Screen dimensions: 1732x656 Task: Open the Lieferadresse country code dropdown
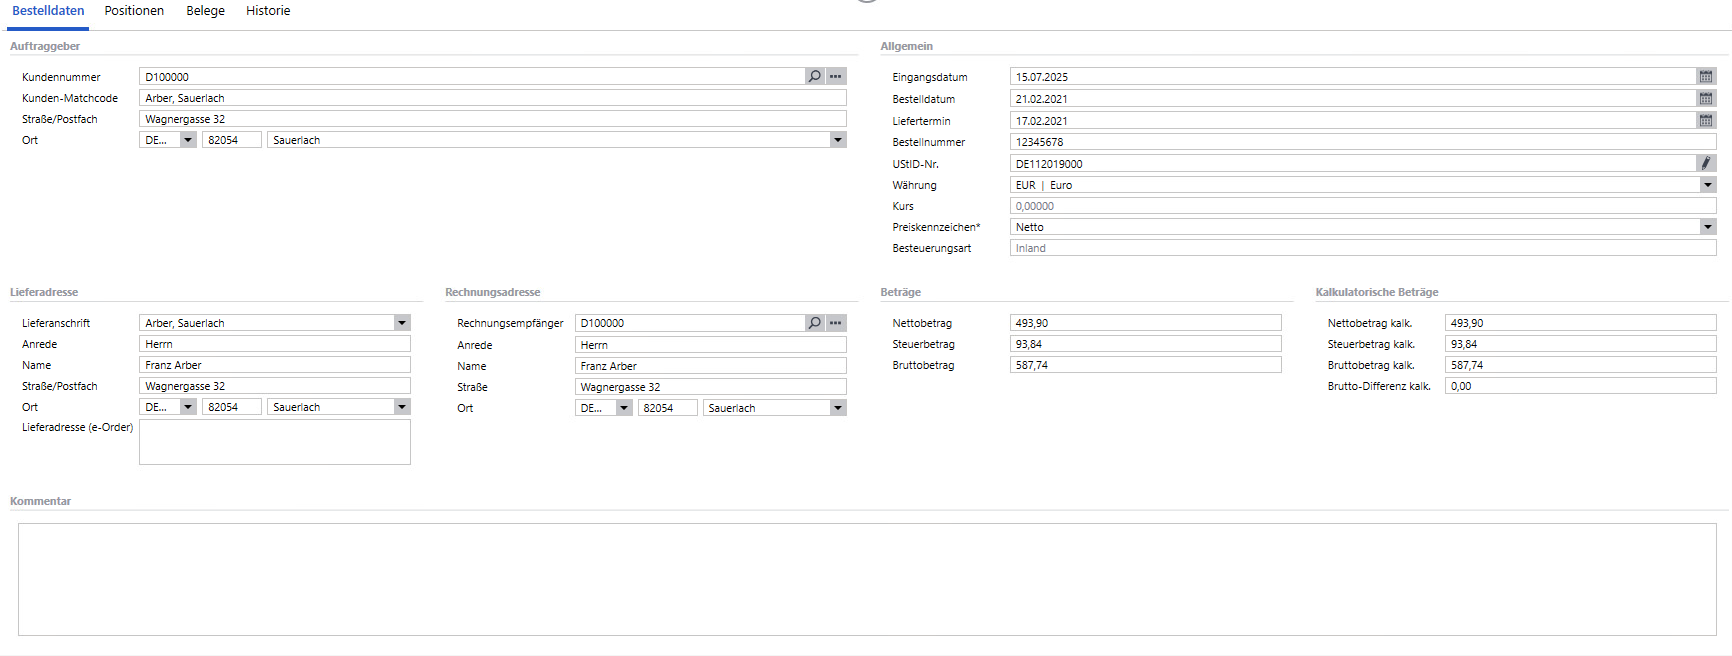tap(187, 407)
